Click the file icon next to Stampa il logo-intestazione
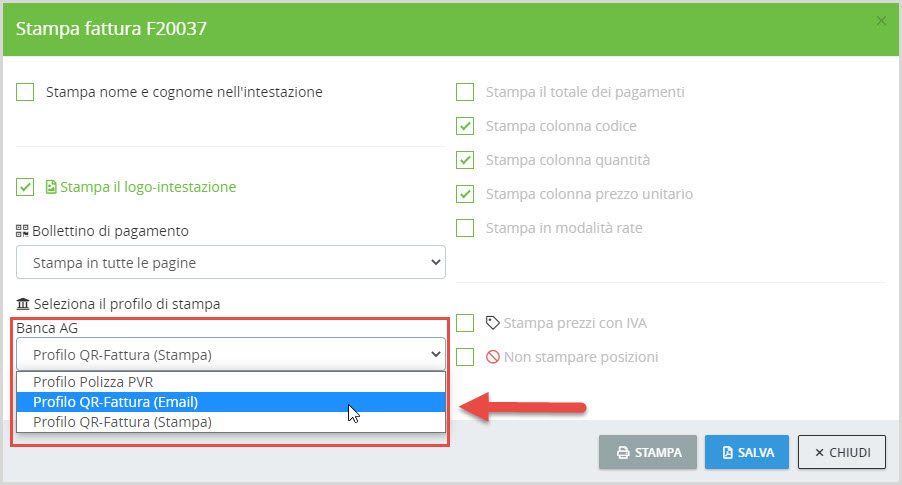Screen dimensions: 902x485 coord(51,187)
